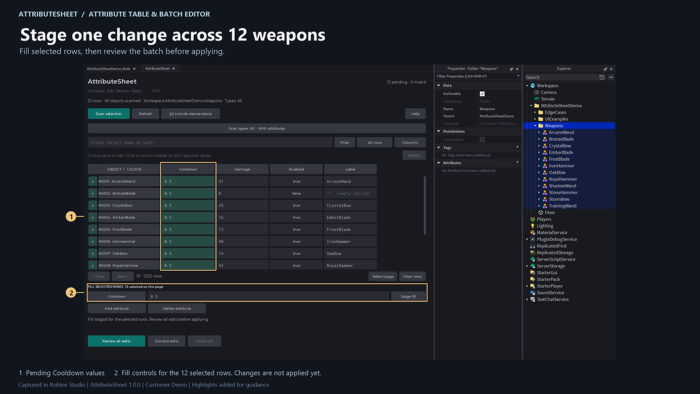Collapse the Workspace tree node
This screenshot has width=700, height=394.
coord(527,86)
